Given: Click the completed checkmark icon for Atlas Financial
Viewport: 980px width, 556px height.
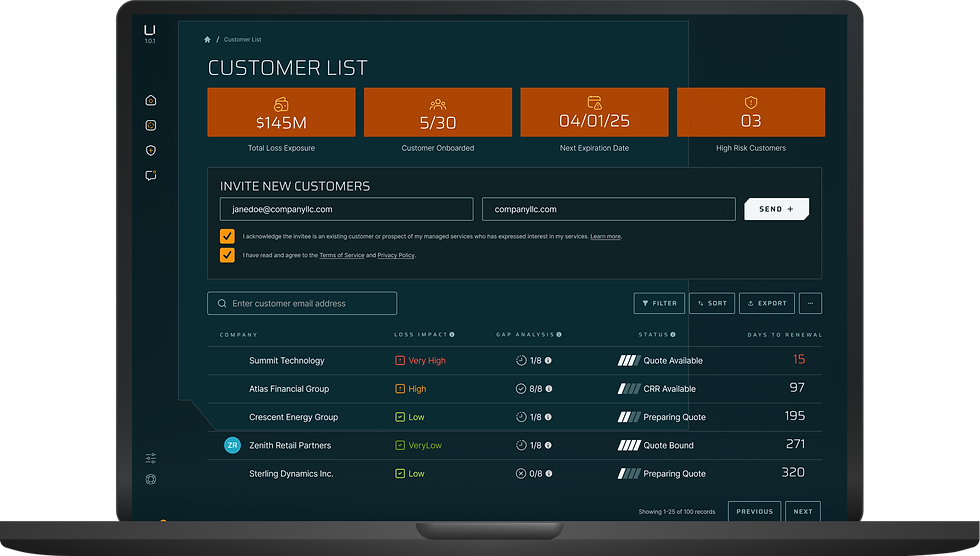Looking at the screenshot, I should click(x=521, y=389).
